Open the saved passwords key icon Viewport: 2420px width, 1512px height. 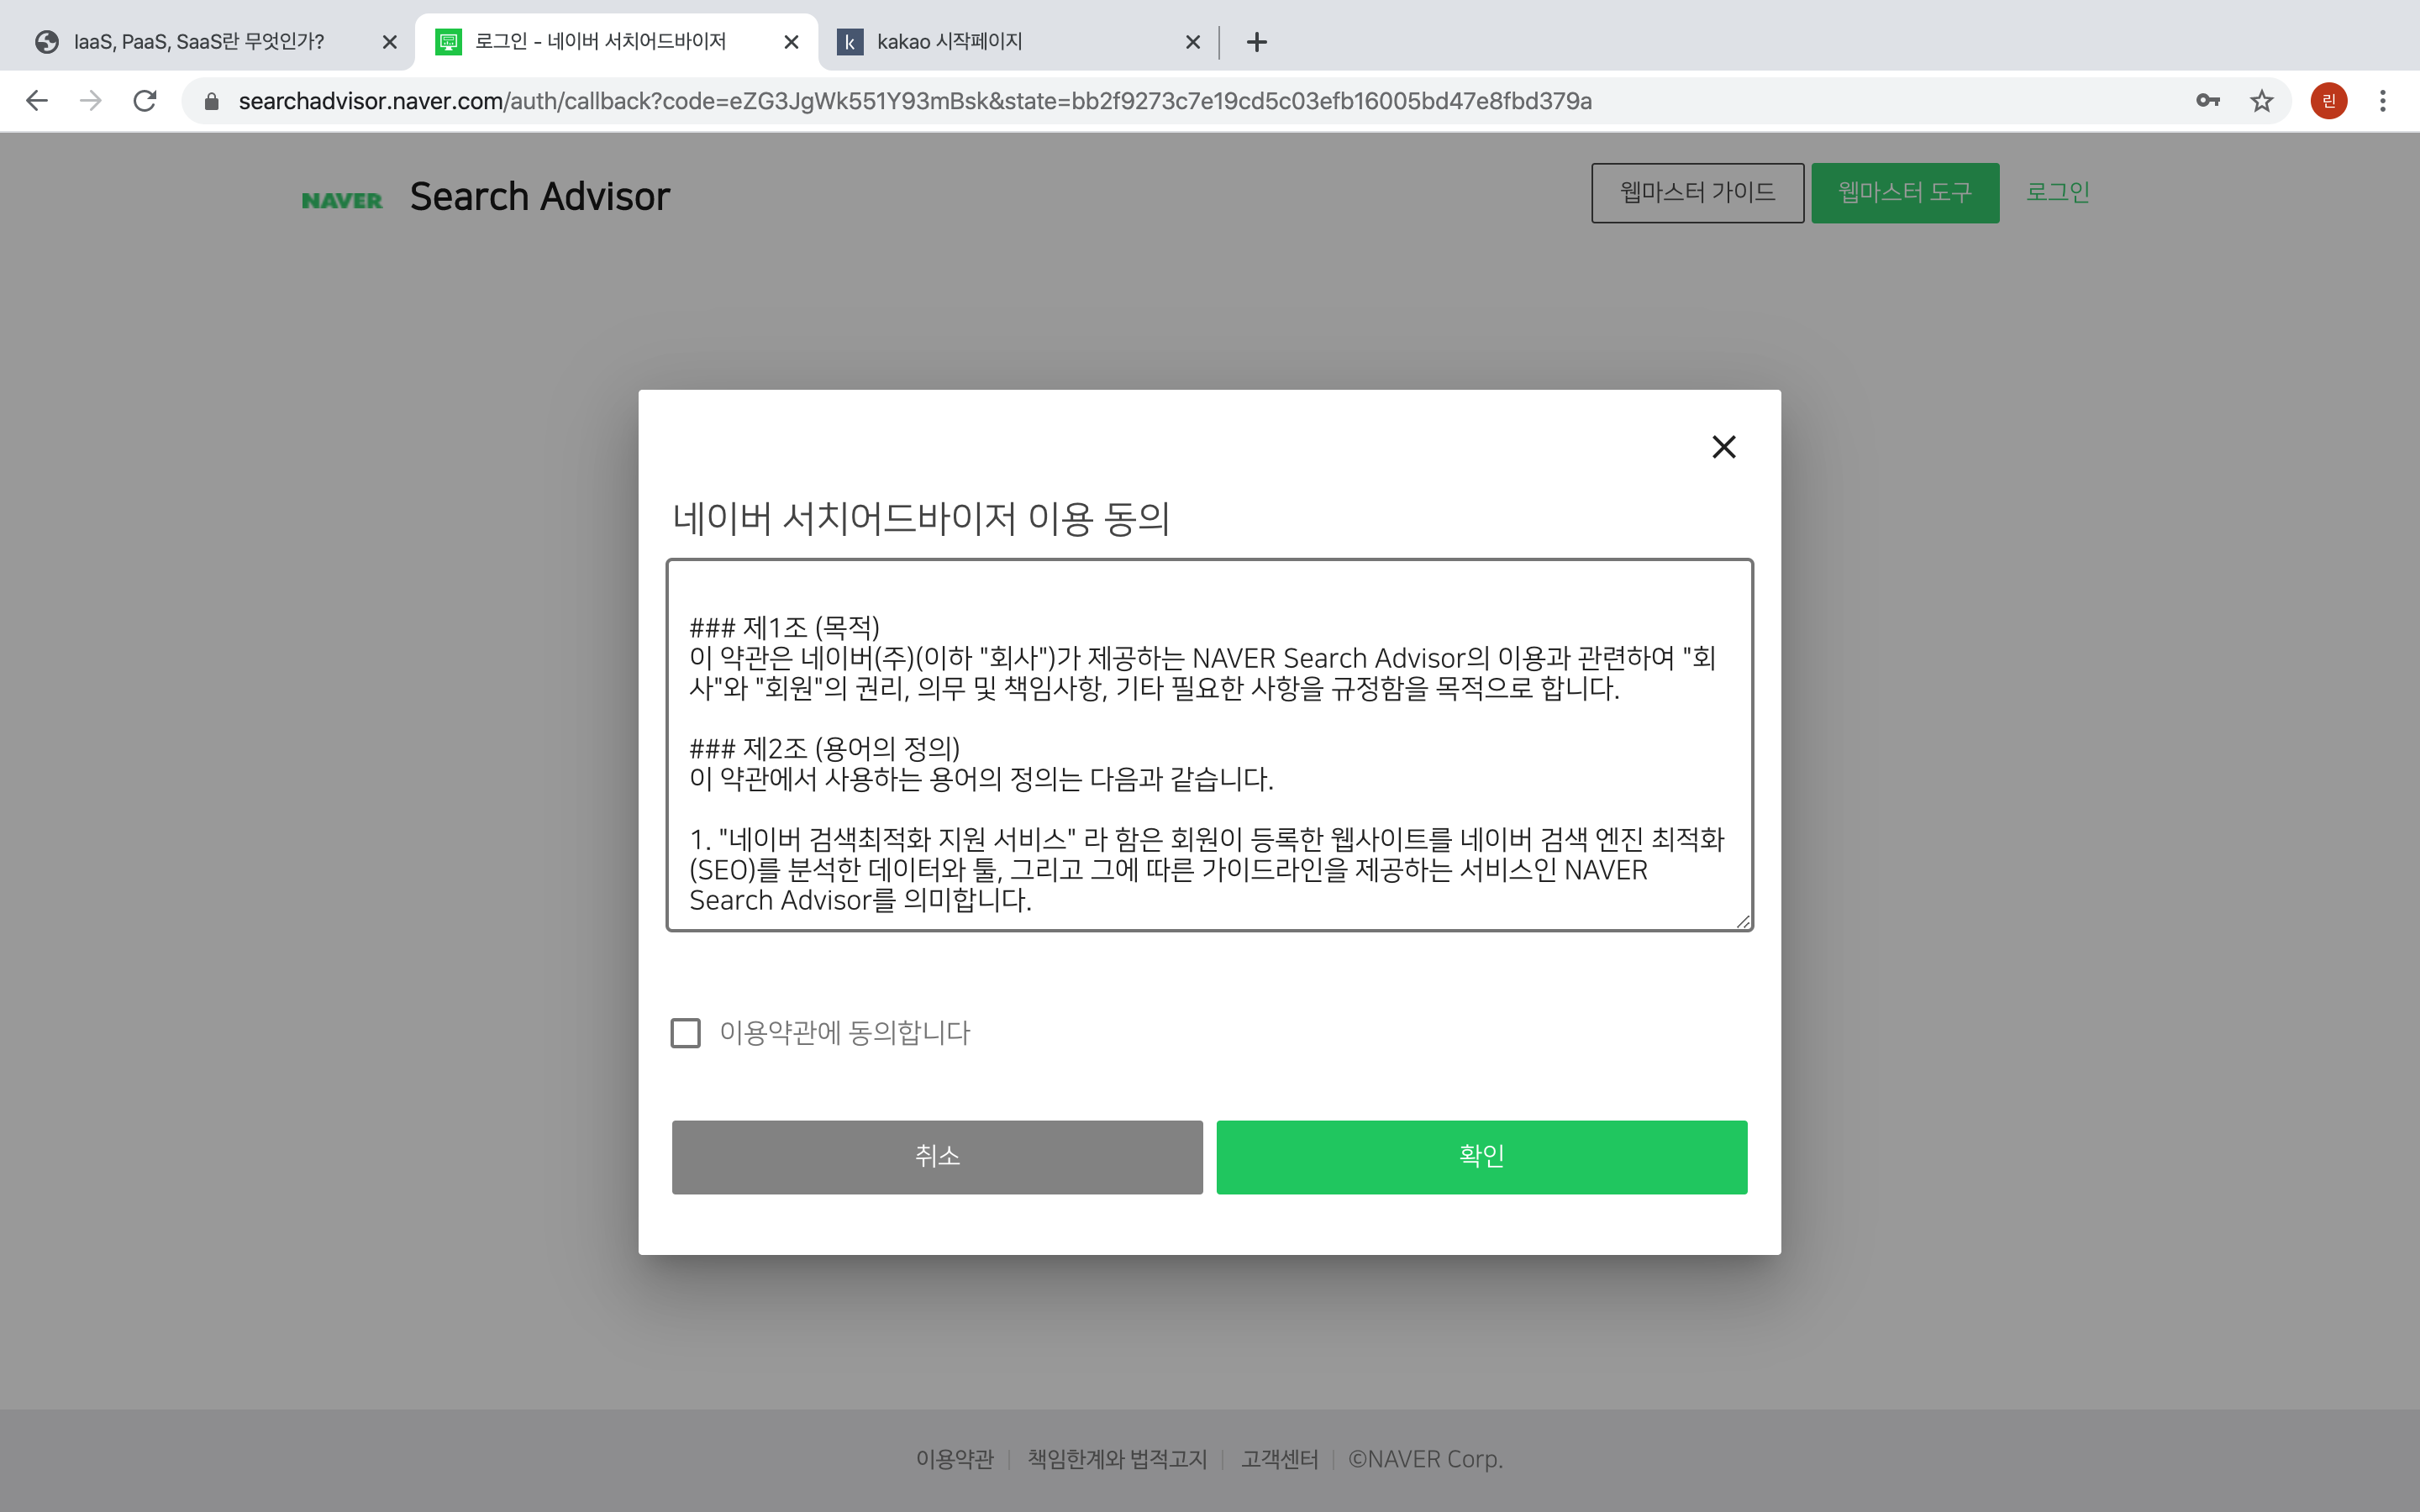pyautogui.click(x=2207, y=101)
